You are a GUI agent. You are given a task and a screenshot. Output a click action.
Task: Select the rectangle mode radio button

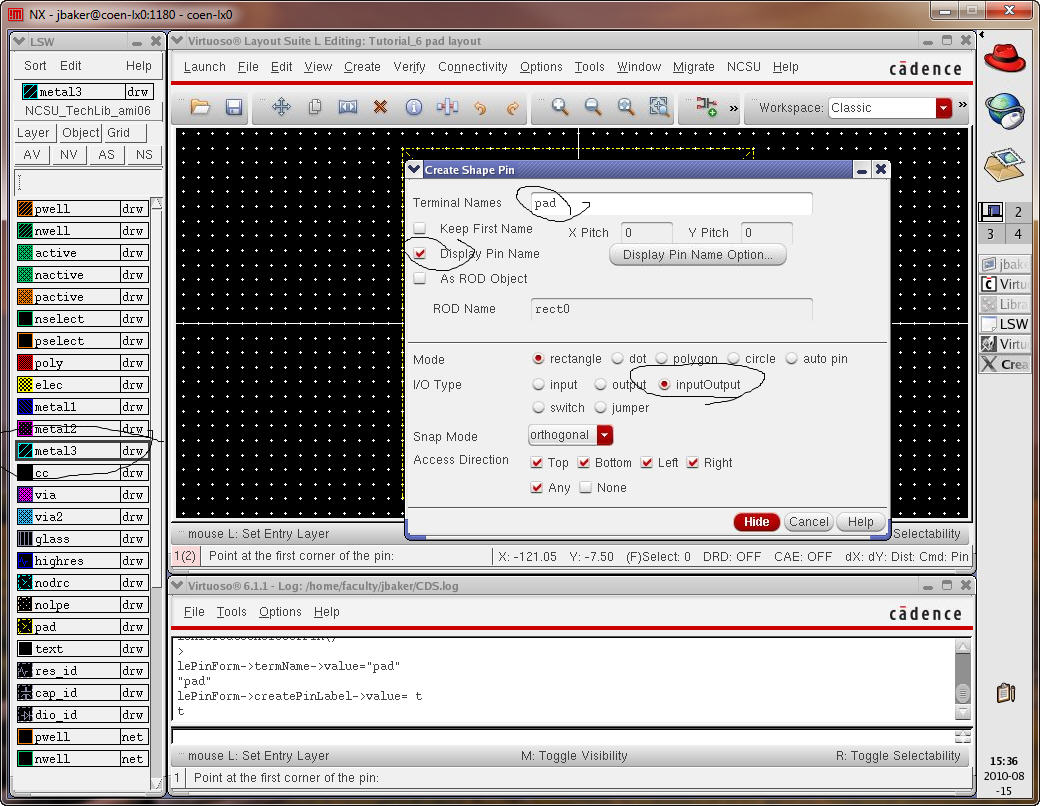(x=538, y=359)
